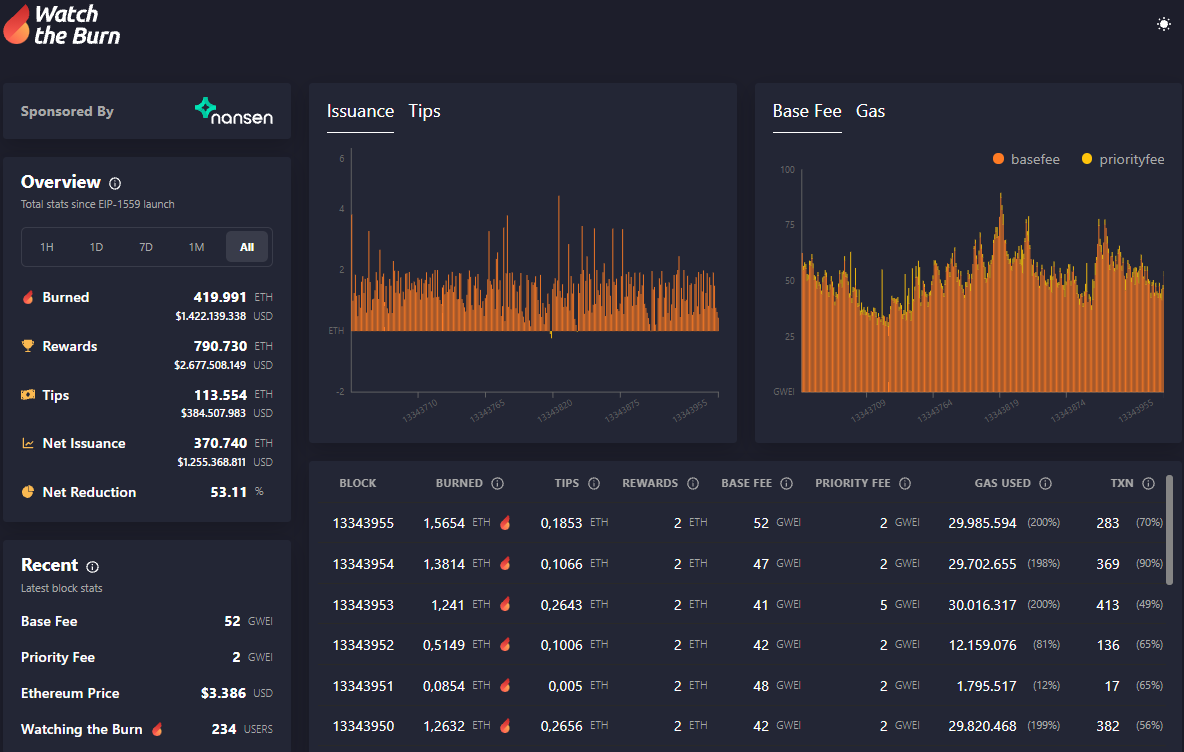This screenshot has width=1184, height=752.
Task: Click flame icon in block 13343954 row
Action: (505, 563)
